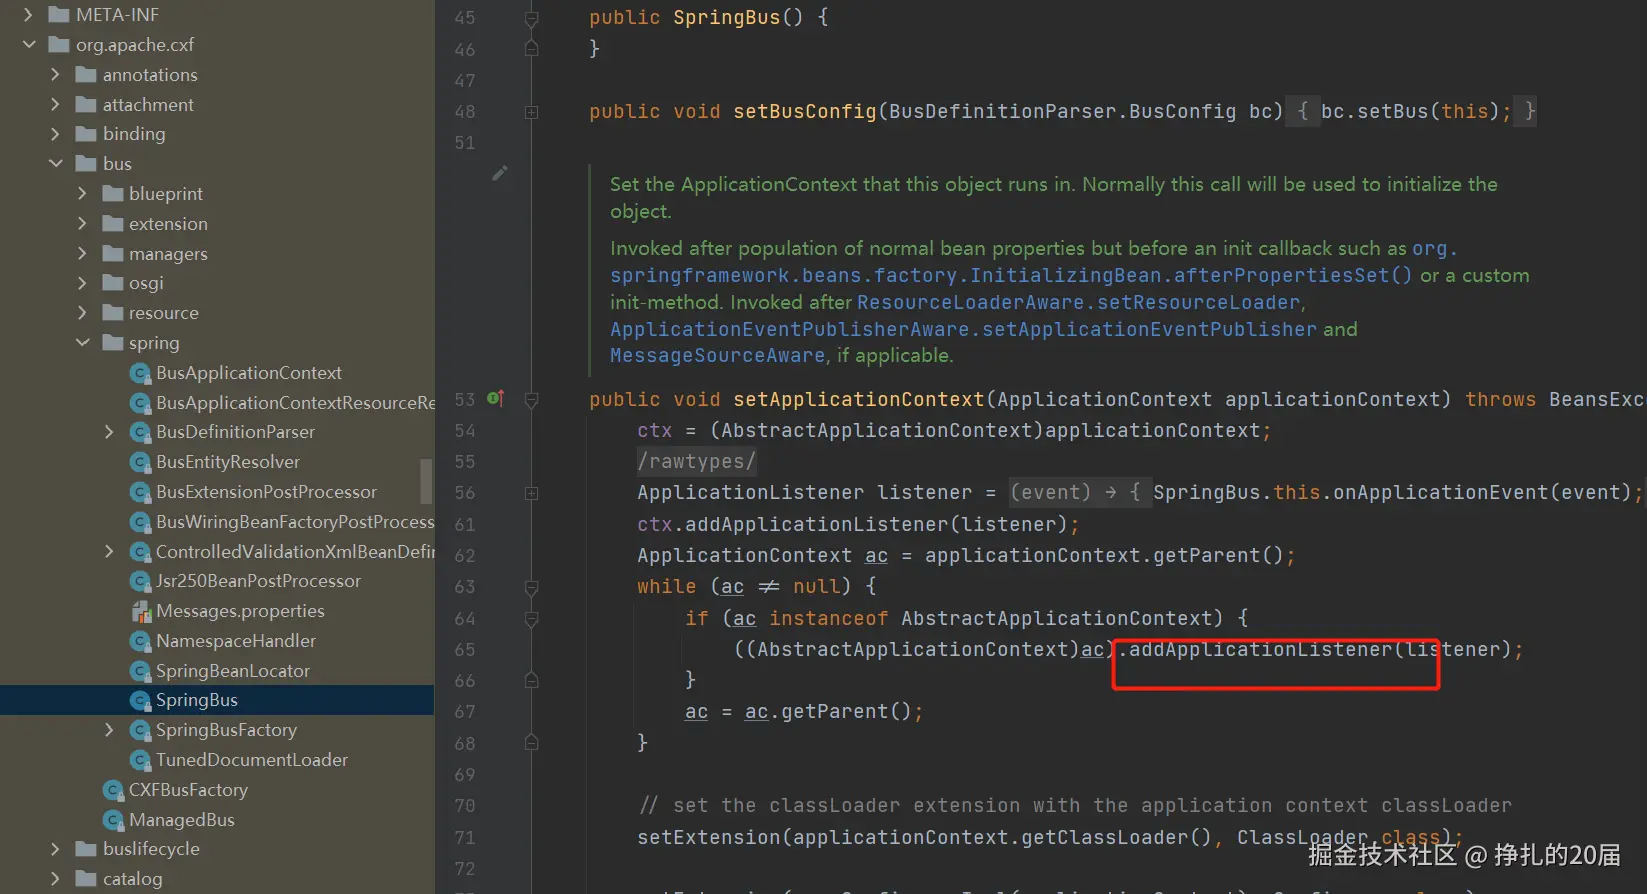1647x894 pixels.
Task: Select ManagedBus class in tree
Action: point(182,820)
